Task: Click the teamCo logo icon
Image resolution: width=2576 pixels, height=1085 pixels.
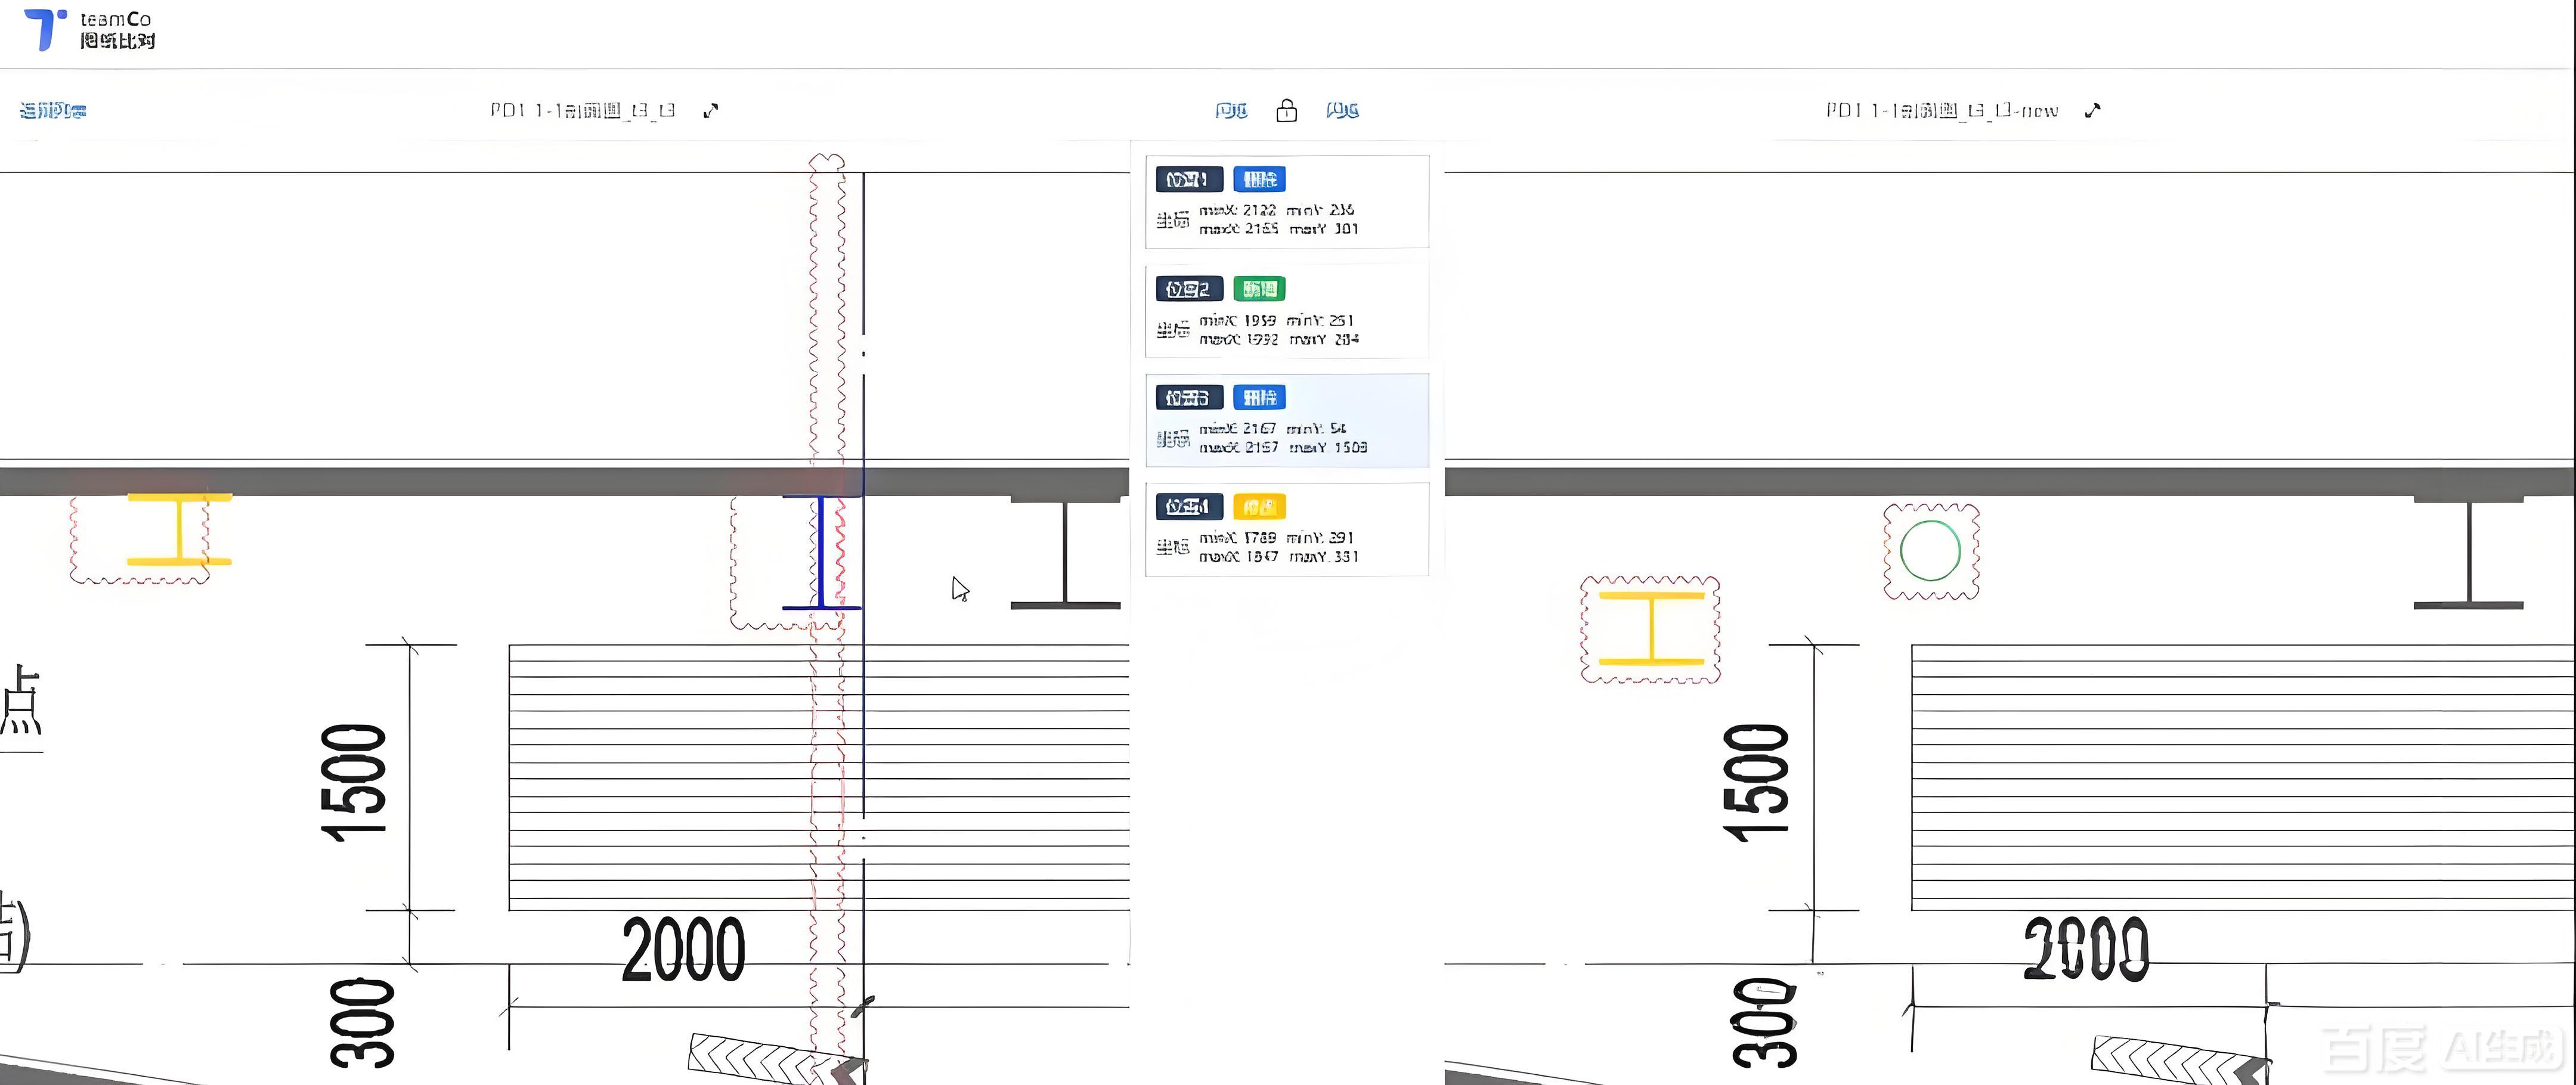Action: point(44,28)
